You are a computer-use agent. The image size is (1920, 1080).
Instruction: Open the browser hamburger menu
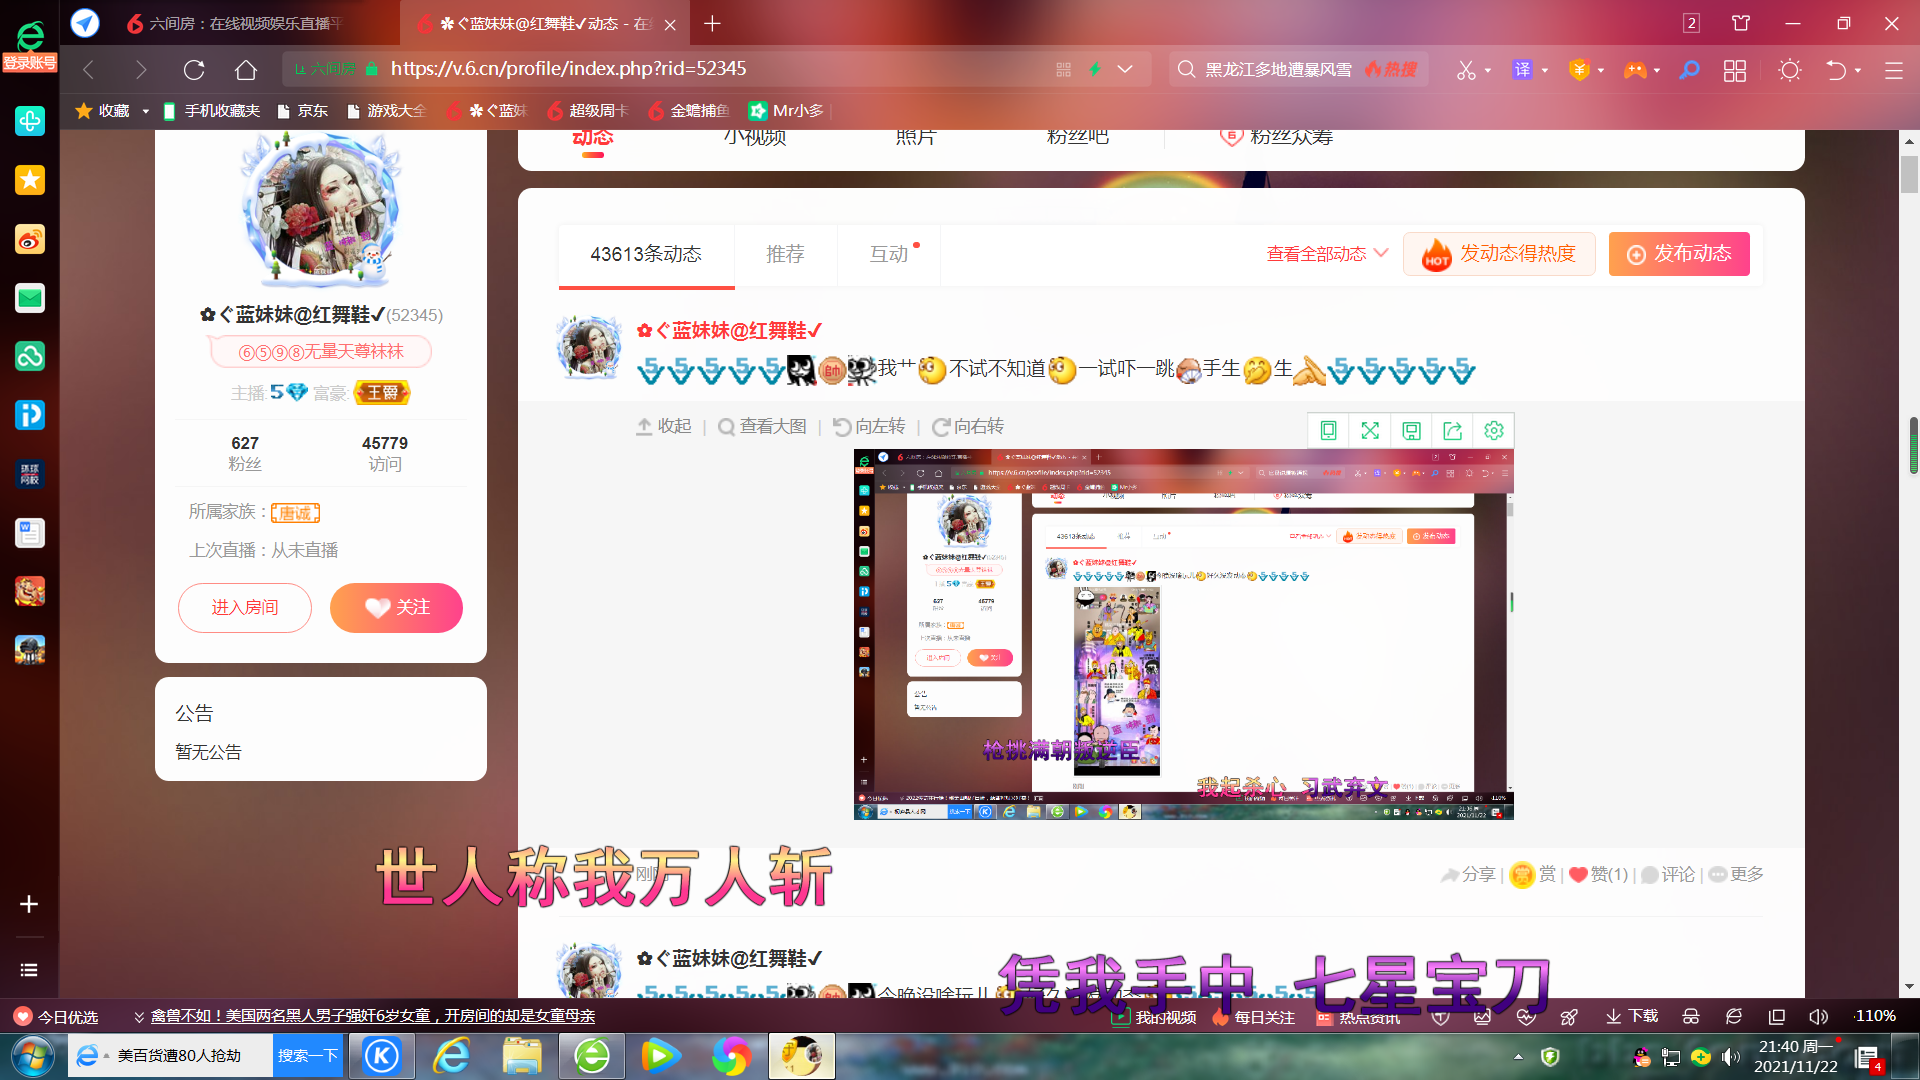tap(1893, 70)
